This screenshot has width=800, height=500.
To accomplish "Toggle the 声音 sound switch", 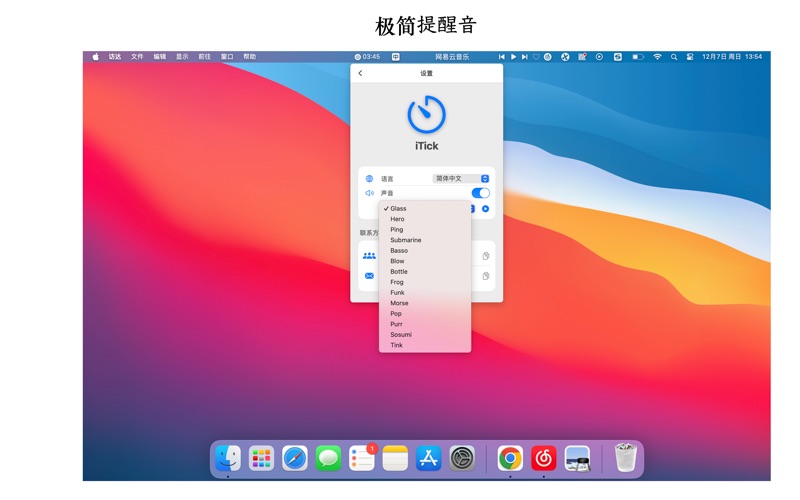I will (x=480, y=193).
